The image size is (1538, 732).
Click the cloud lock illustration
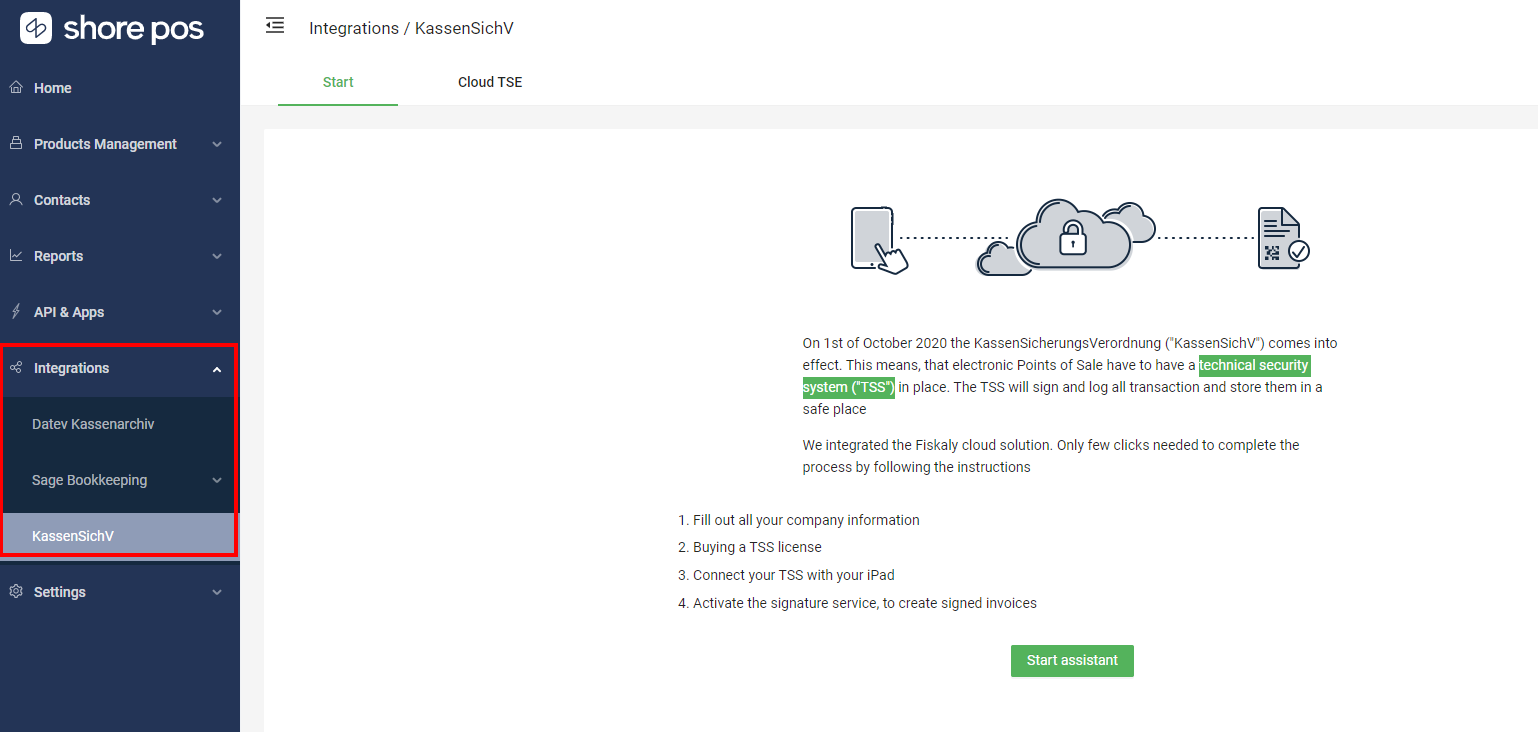1067,237
